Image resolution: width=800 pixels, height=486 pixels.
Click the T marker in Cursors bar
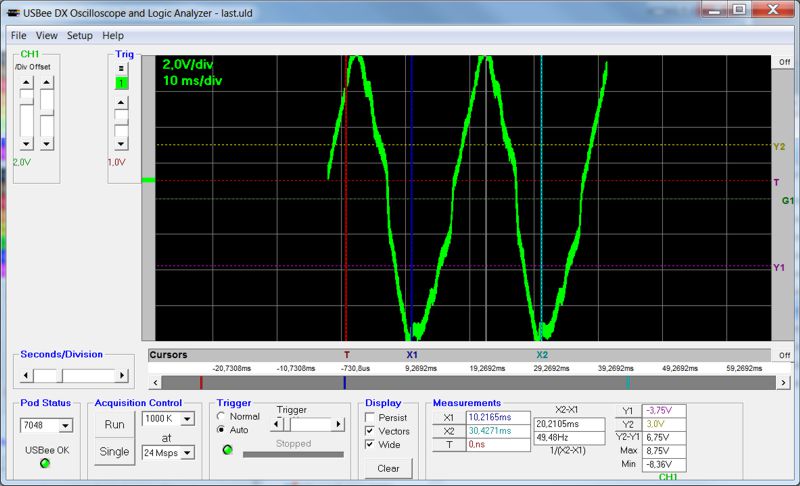(x=347, y=355)
